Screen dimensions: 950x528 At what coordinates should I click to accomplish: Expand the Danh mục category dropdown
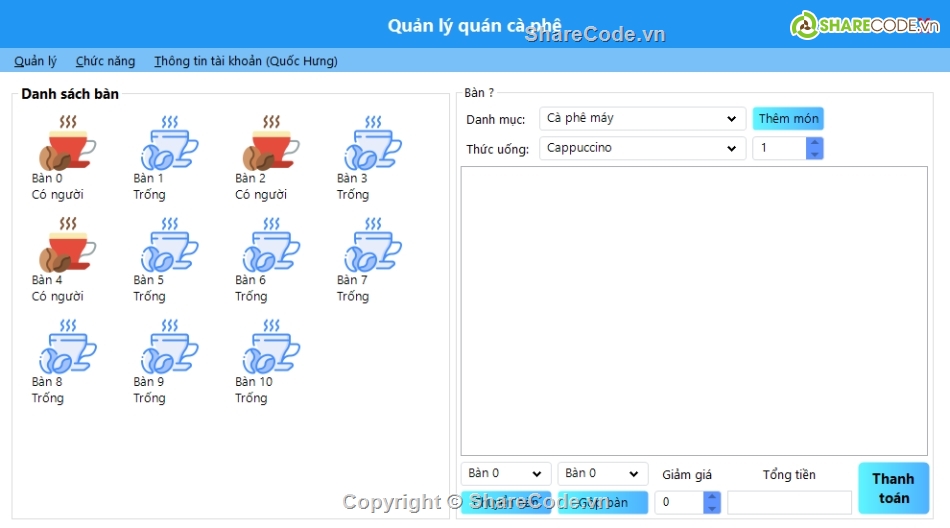(x=642, y=119)
